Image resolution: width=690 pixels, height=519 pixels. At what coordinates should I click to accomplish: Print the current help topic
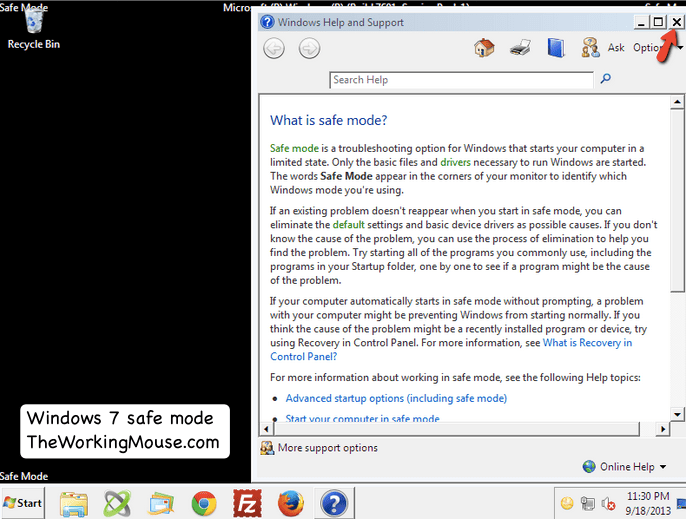point(520,48)
